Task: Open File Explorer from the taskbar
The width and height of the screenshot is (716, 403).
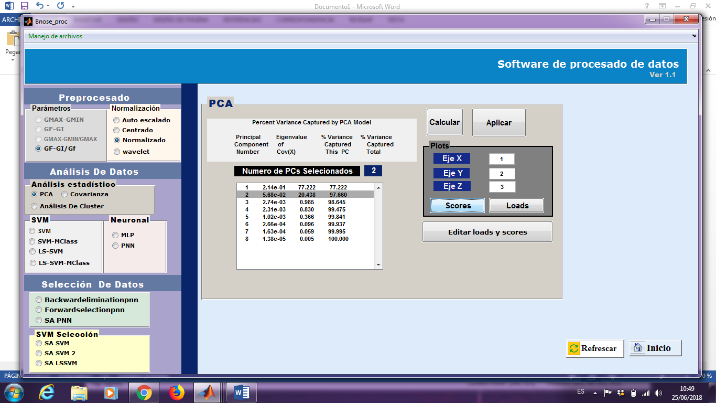Action: [79, 391]
